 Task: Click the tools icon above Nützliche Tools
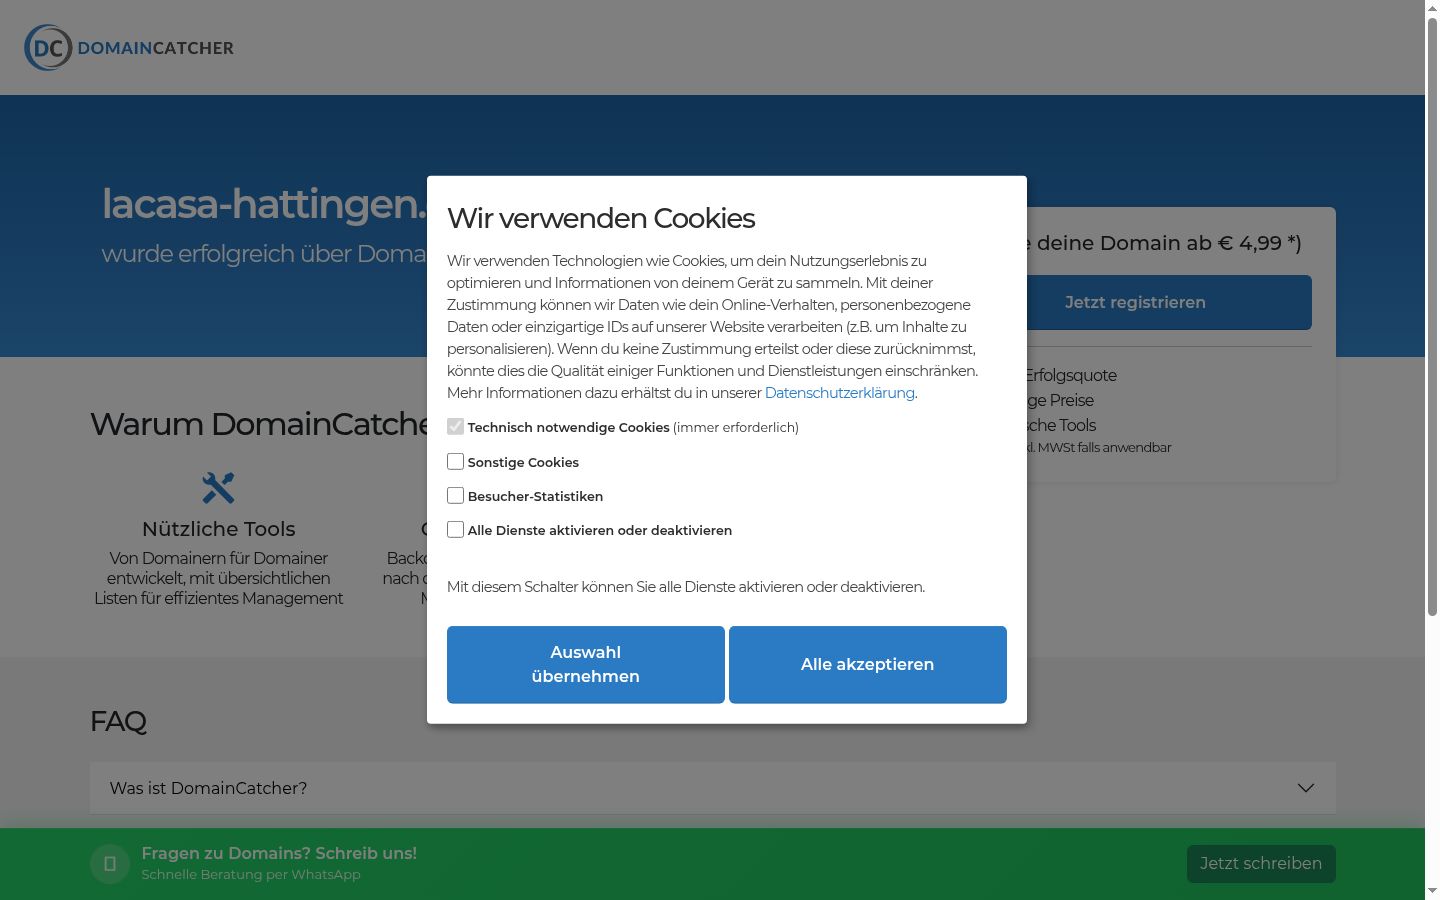pos(218,488)
